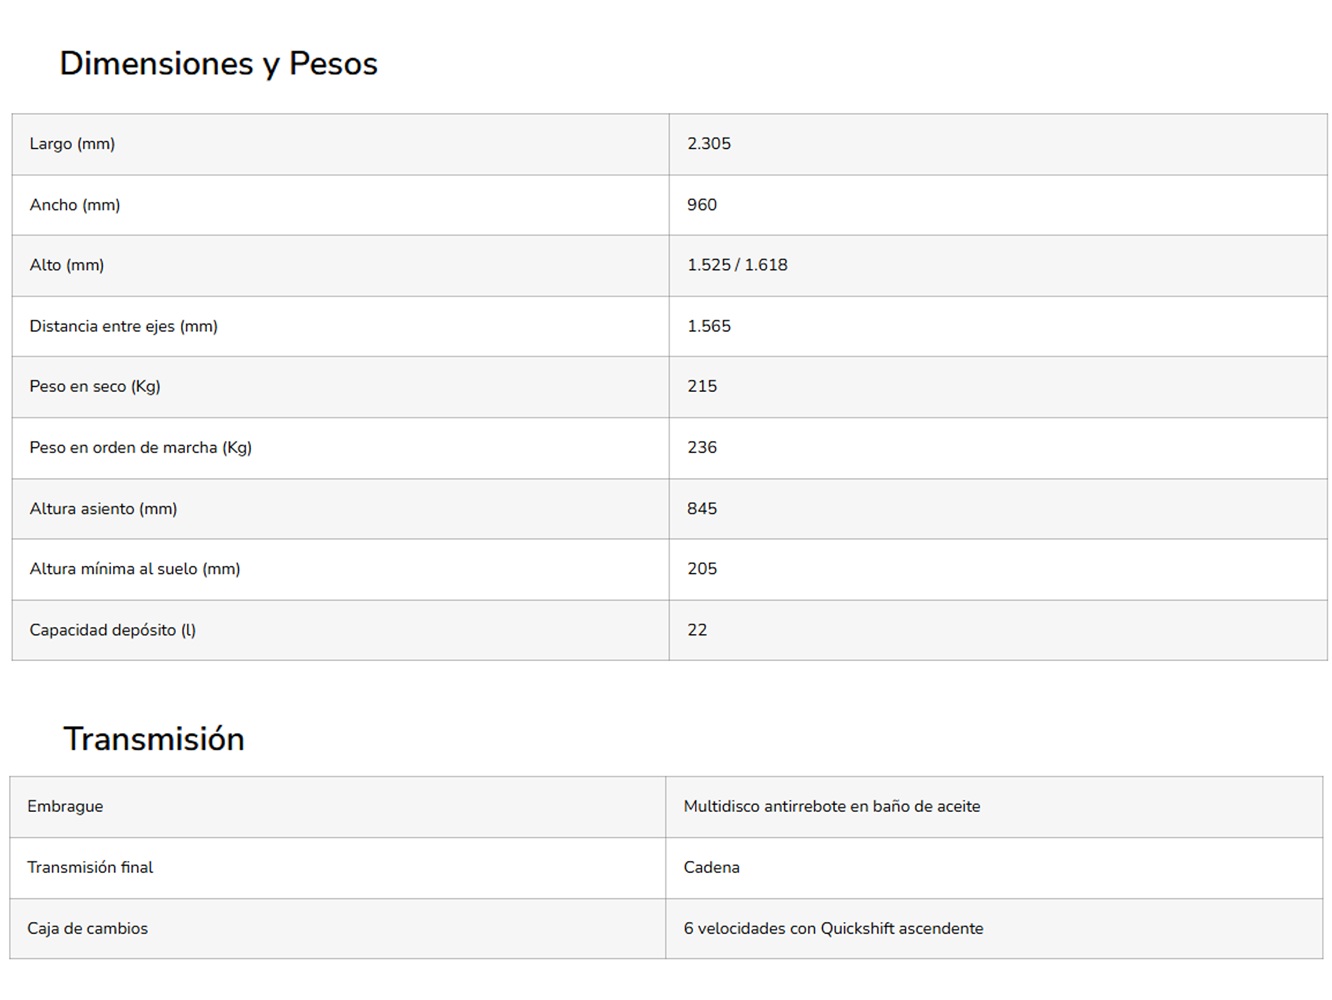The height and width of the screenshot is (1000, 1332).
Task: Click the 2.305 length value
Action: point(709,144)
